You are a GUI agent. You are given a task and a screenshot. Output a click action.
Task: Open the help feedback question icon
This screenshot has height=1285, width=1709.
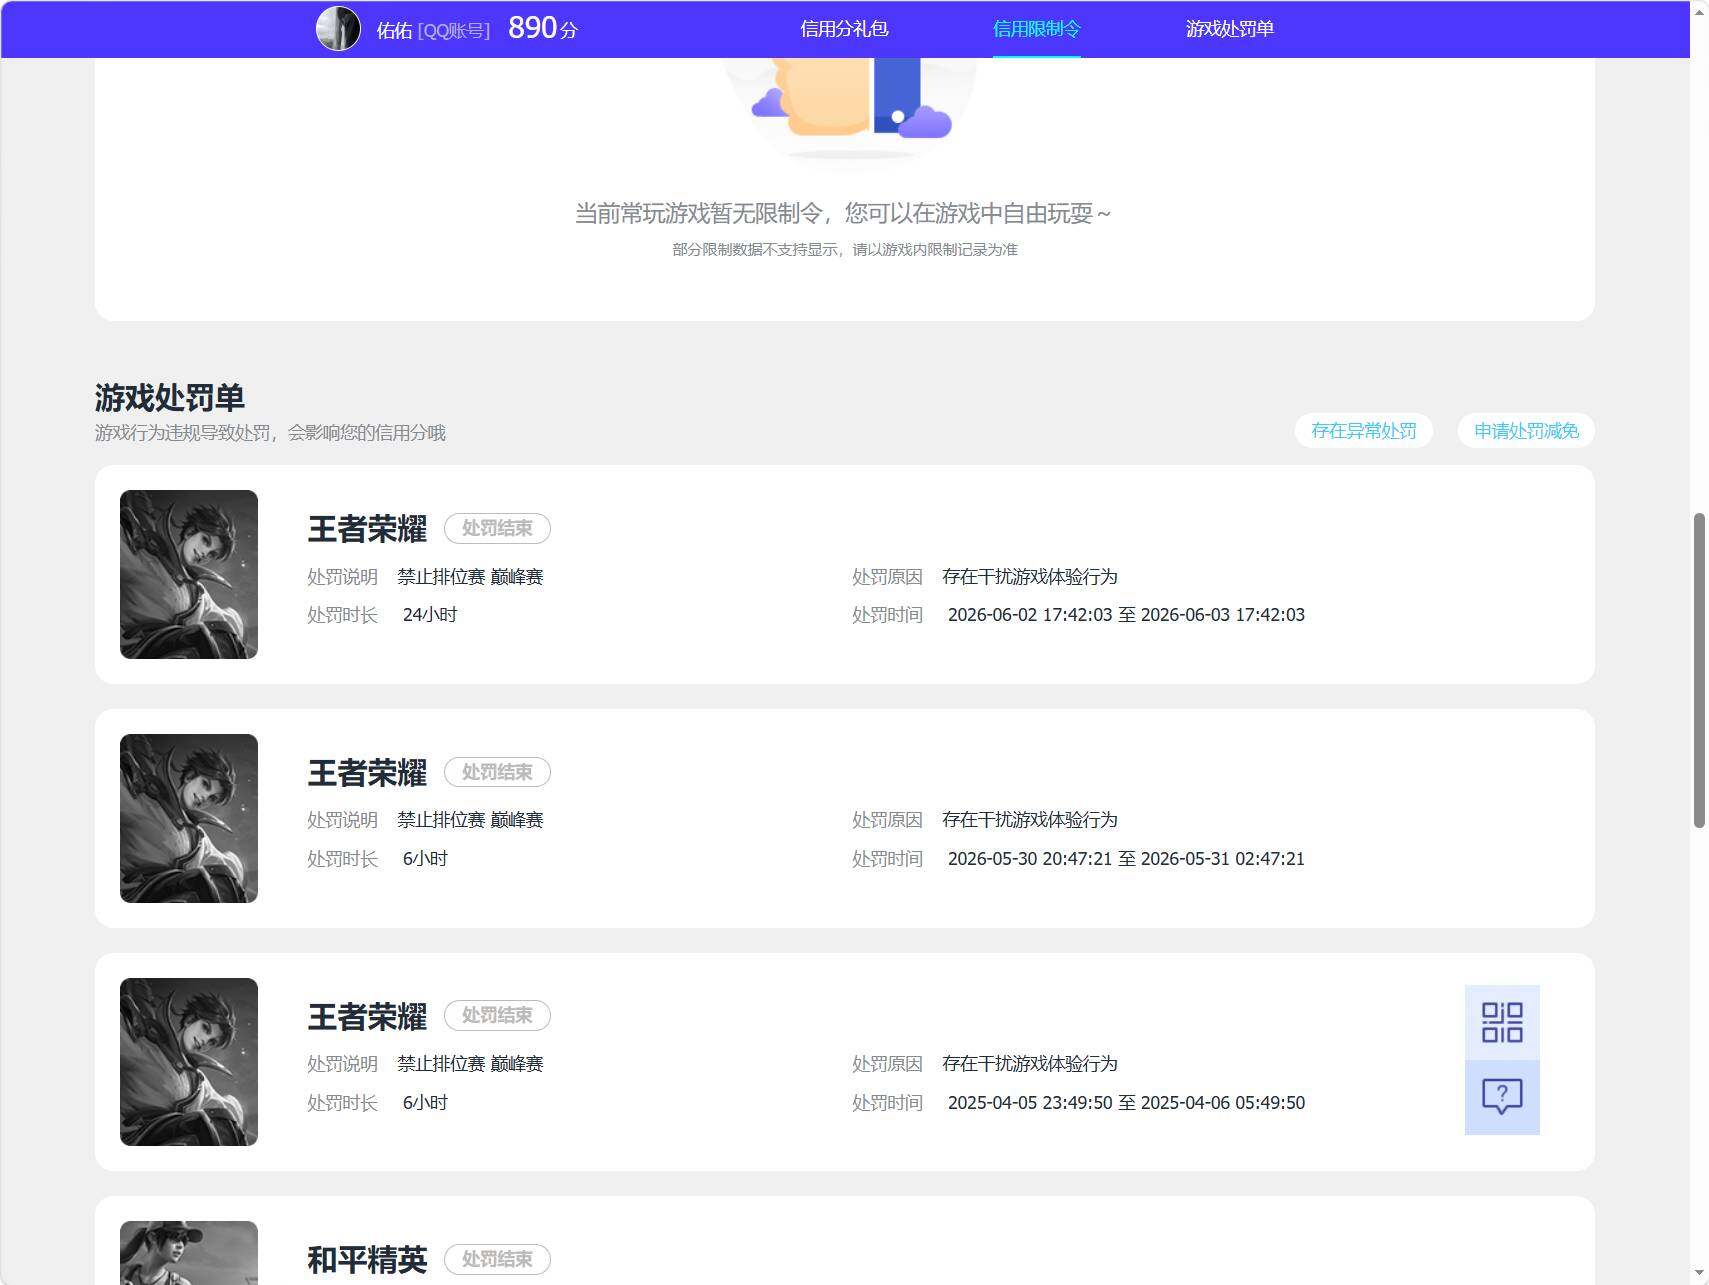tap(1502, 1097)
